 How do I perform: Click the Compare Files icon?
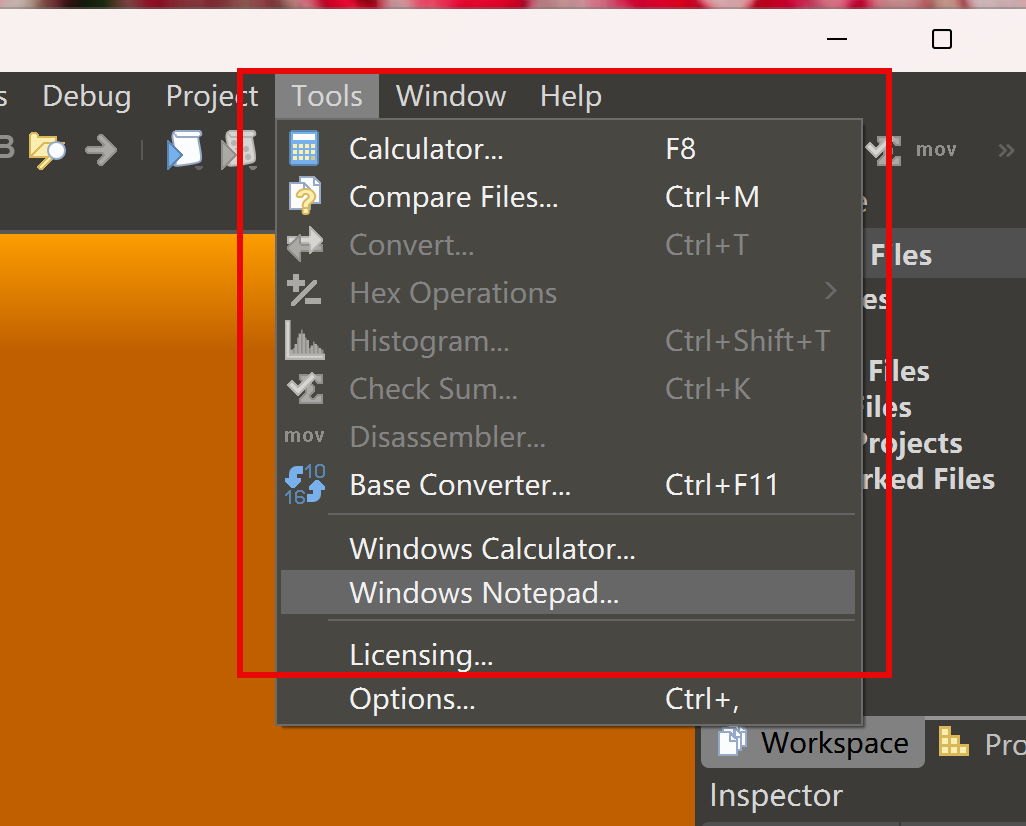click(x=304, y=197)
